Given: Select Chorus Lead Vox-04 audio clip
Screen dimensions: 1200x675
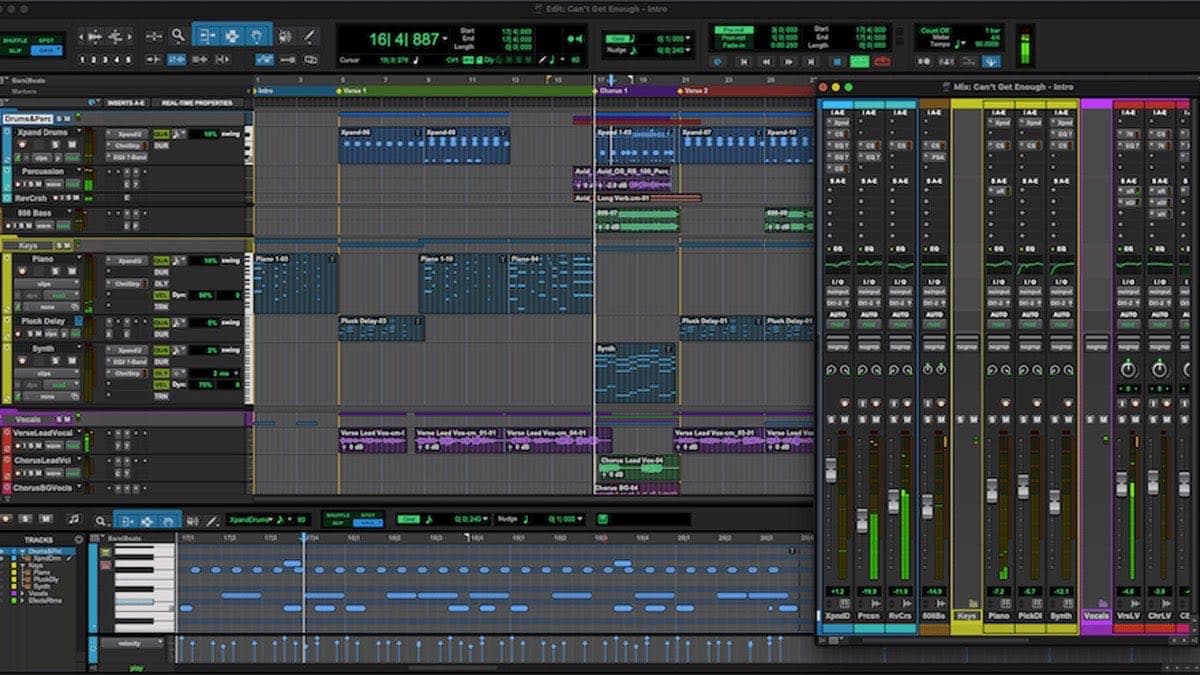Looking at the screenshot, I should tap(637, 467).
